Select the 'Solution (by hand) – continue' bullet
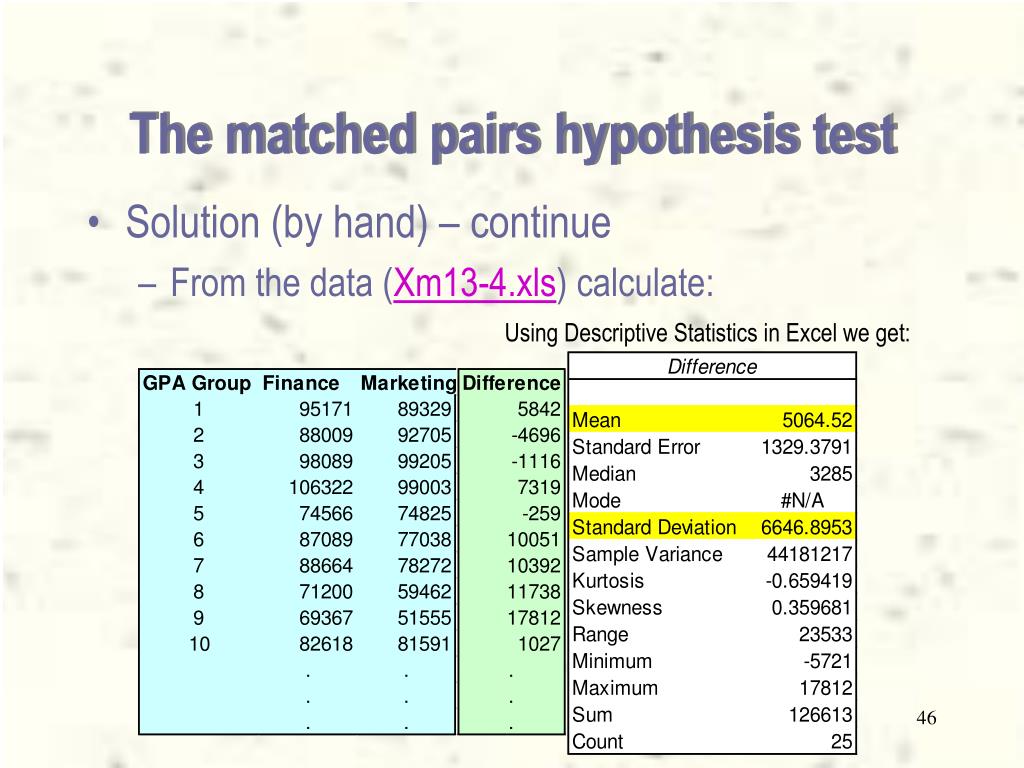1024x768 pixels. coord(368,223)
